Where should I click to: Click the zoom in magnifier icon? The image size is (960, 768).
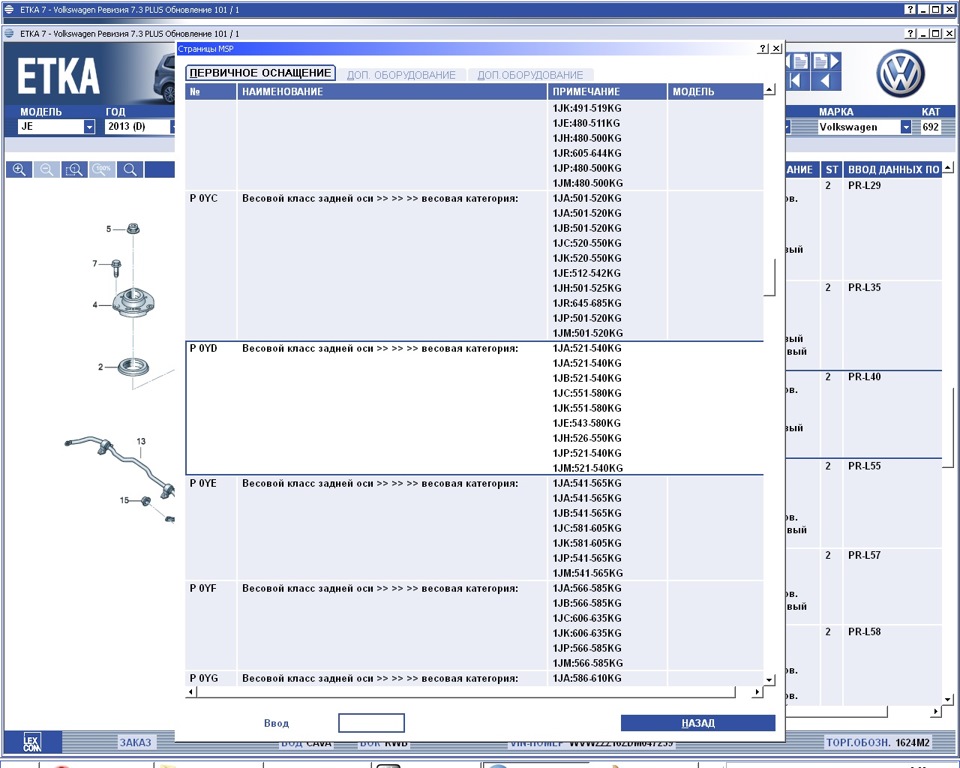tap(19, 170)
